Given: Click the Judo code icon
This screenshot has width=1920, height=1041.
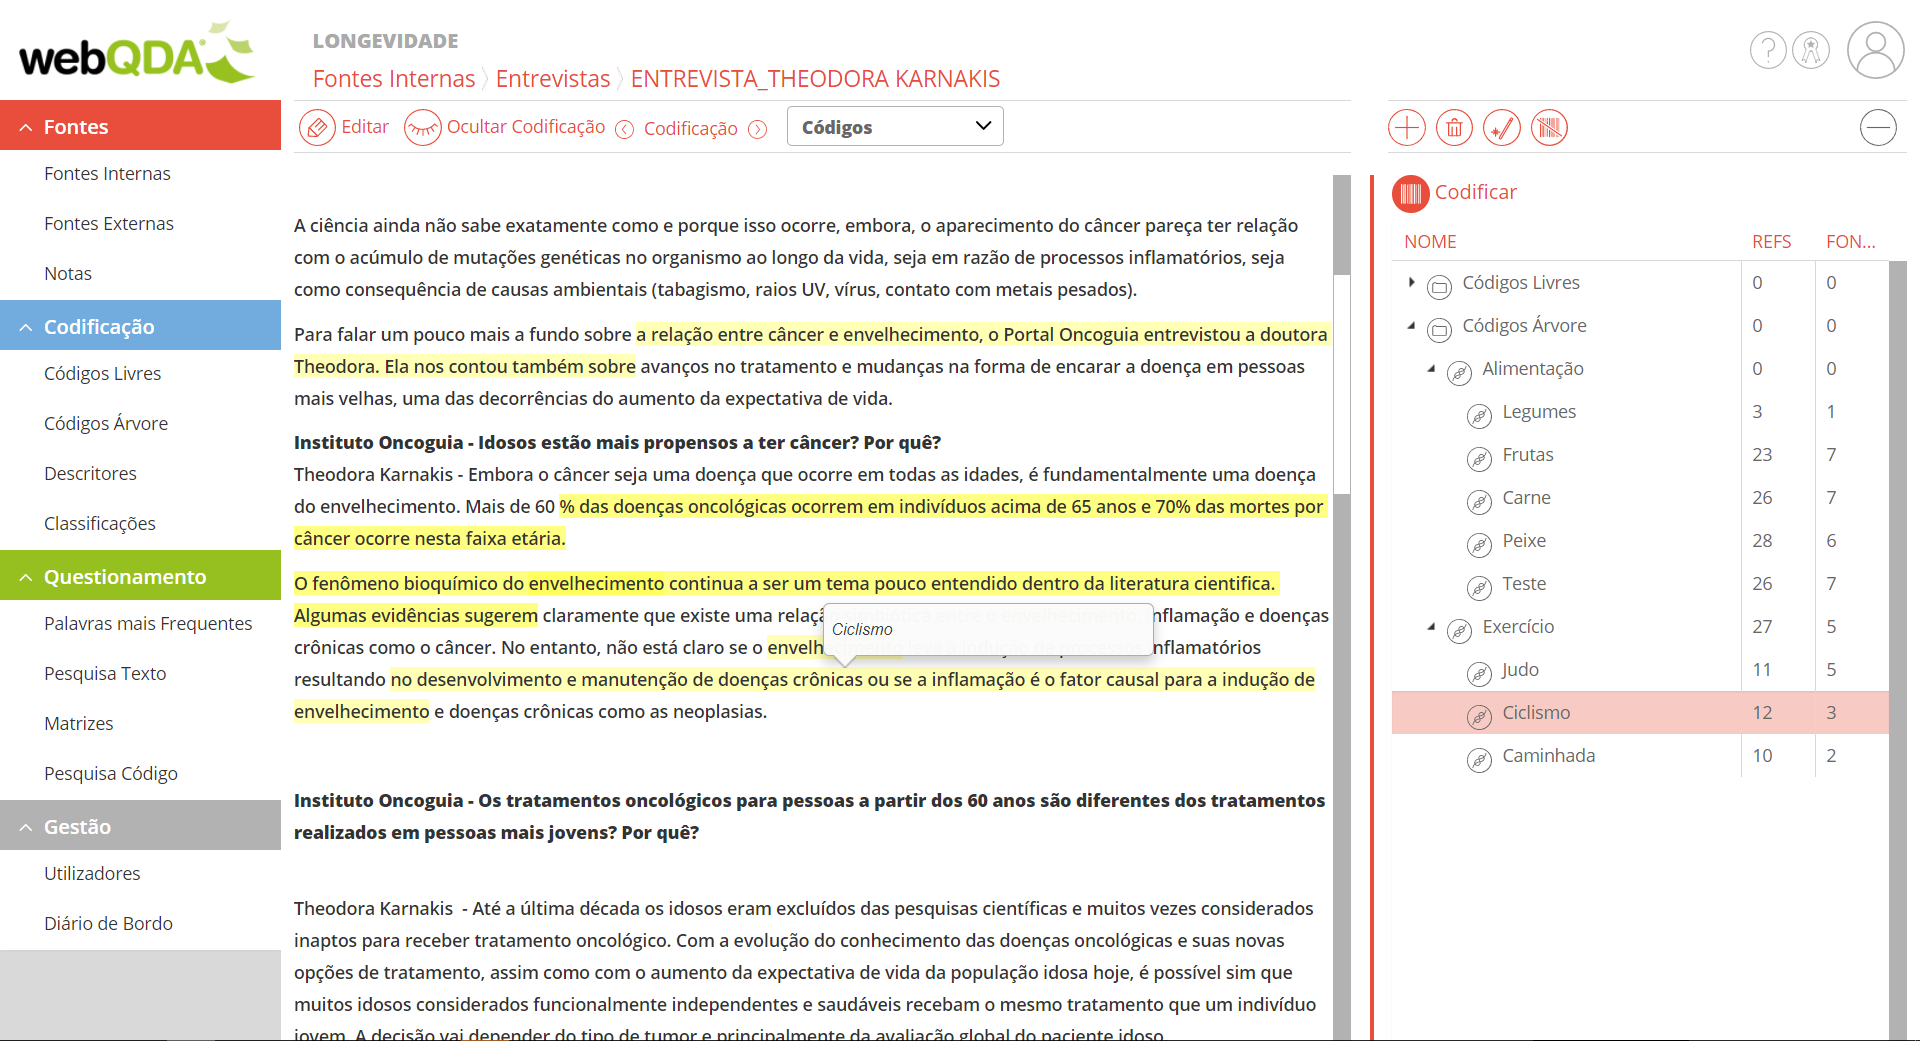Looking at the screenshot, I should coord(1479,674).
